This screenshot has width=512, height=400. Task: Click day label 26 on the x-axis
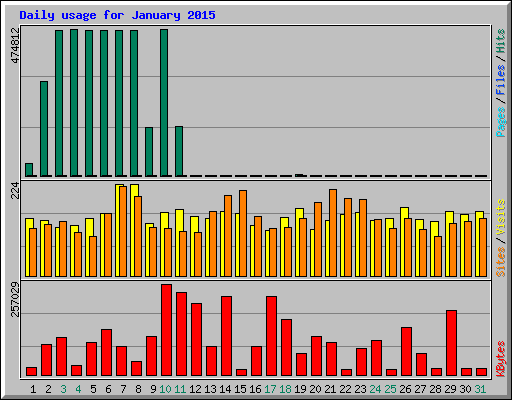point(405,389)
